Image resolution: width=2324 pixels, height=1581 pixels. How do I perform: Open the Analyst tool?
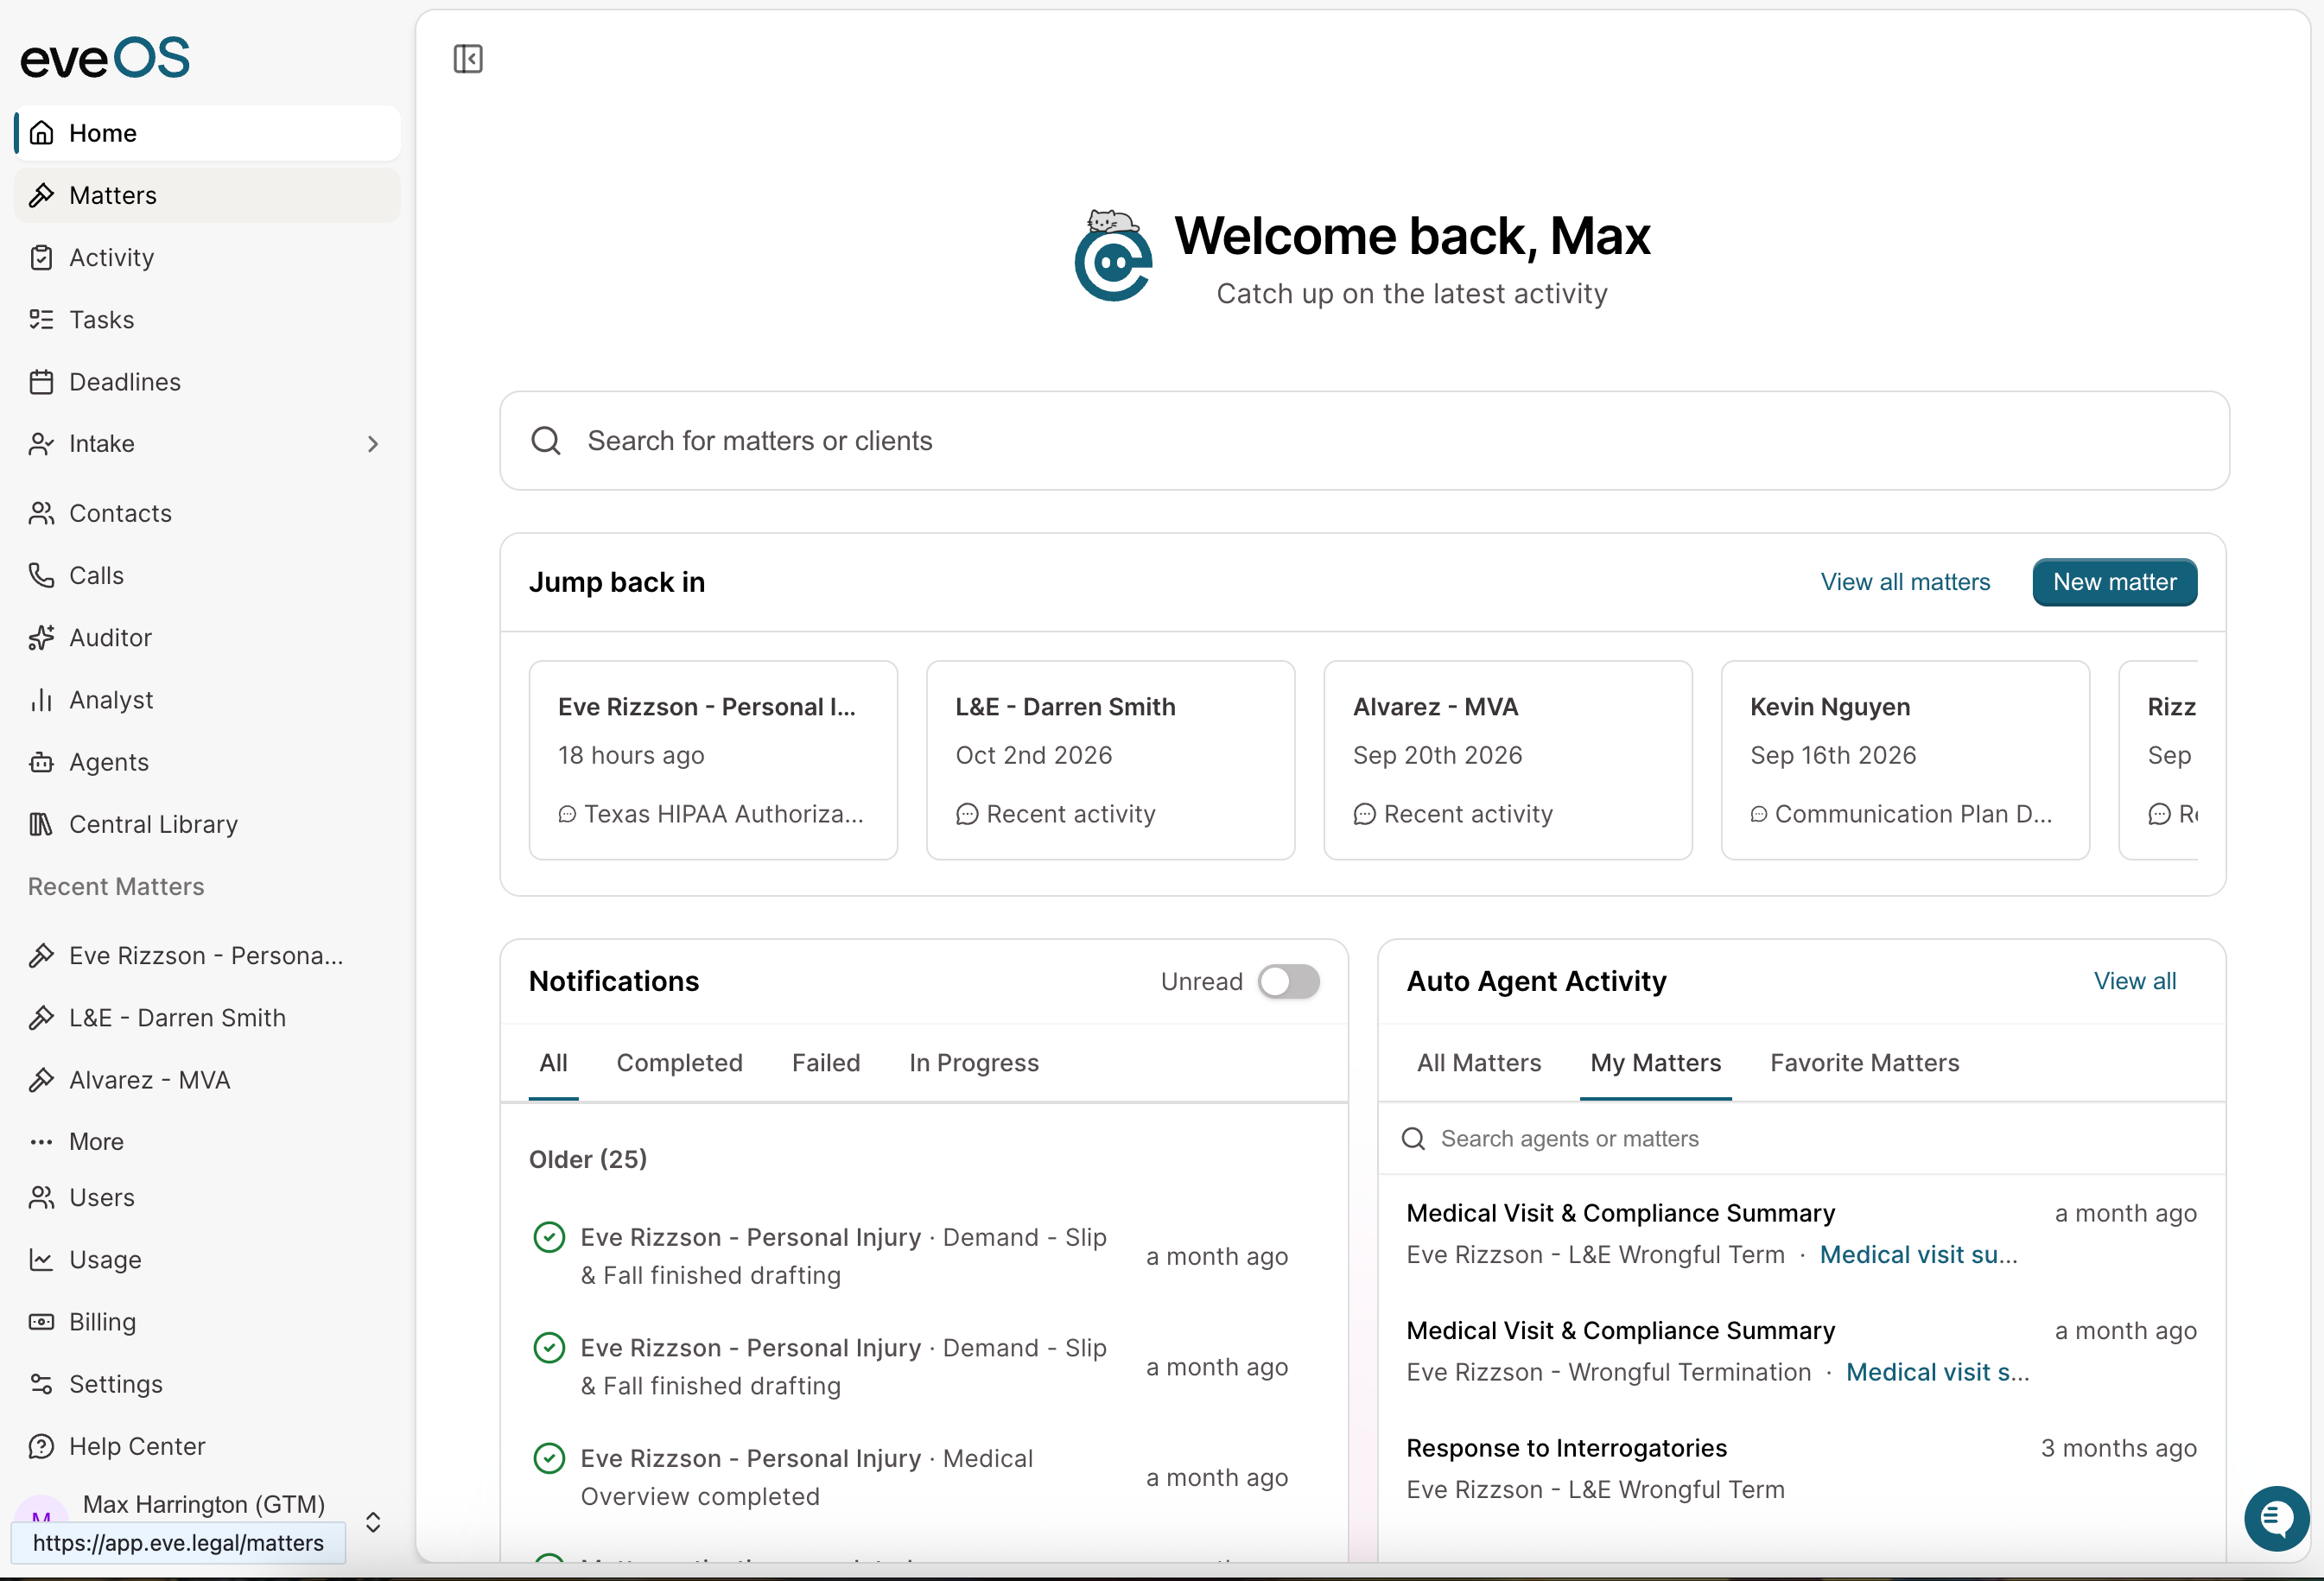coord(207,699)
